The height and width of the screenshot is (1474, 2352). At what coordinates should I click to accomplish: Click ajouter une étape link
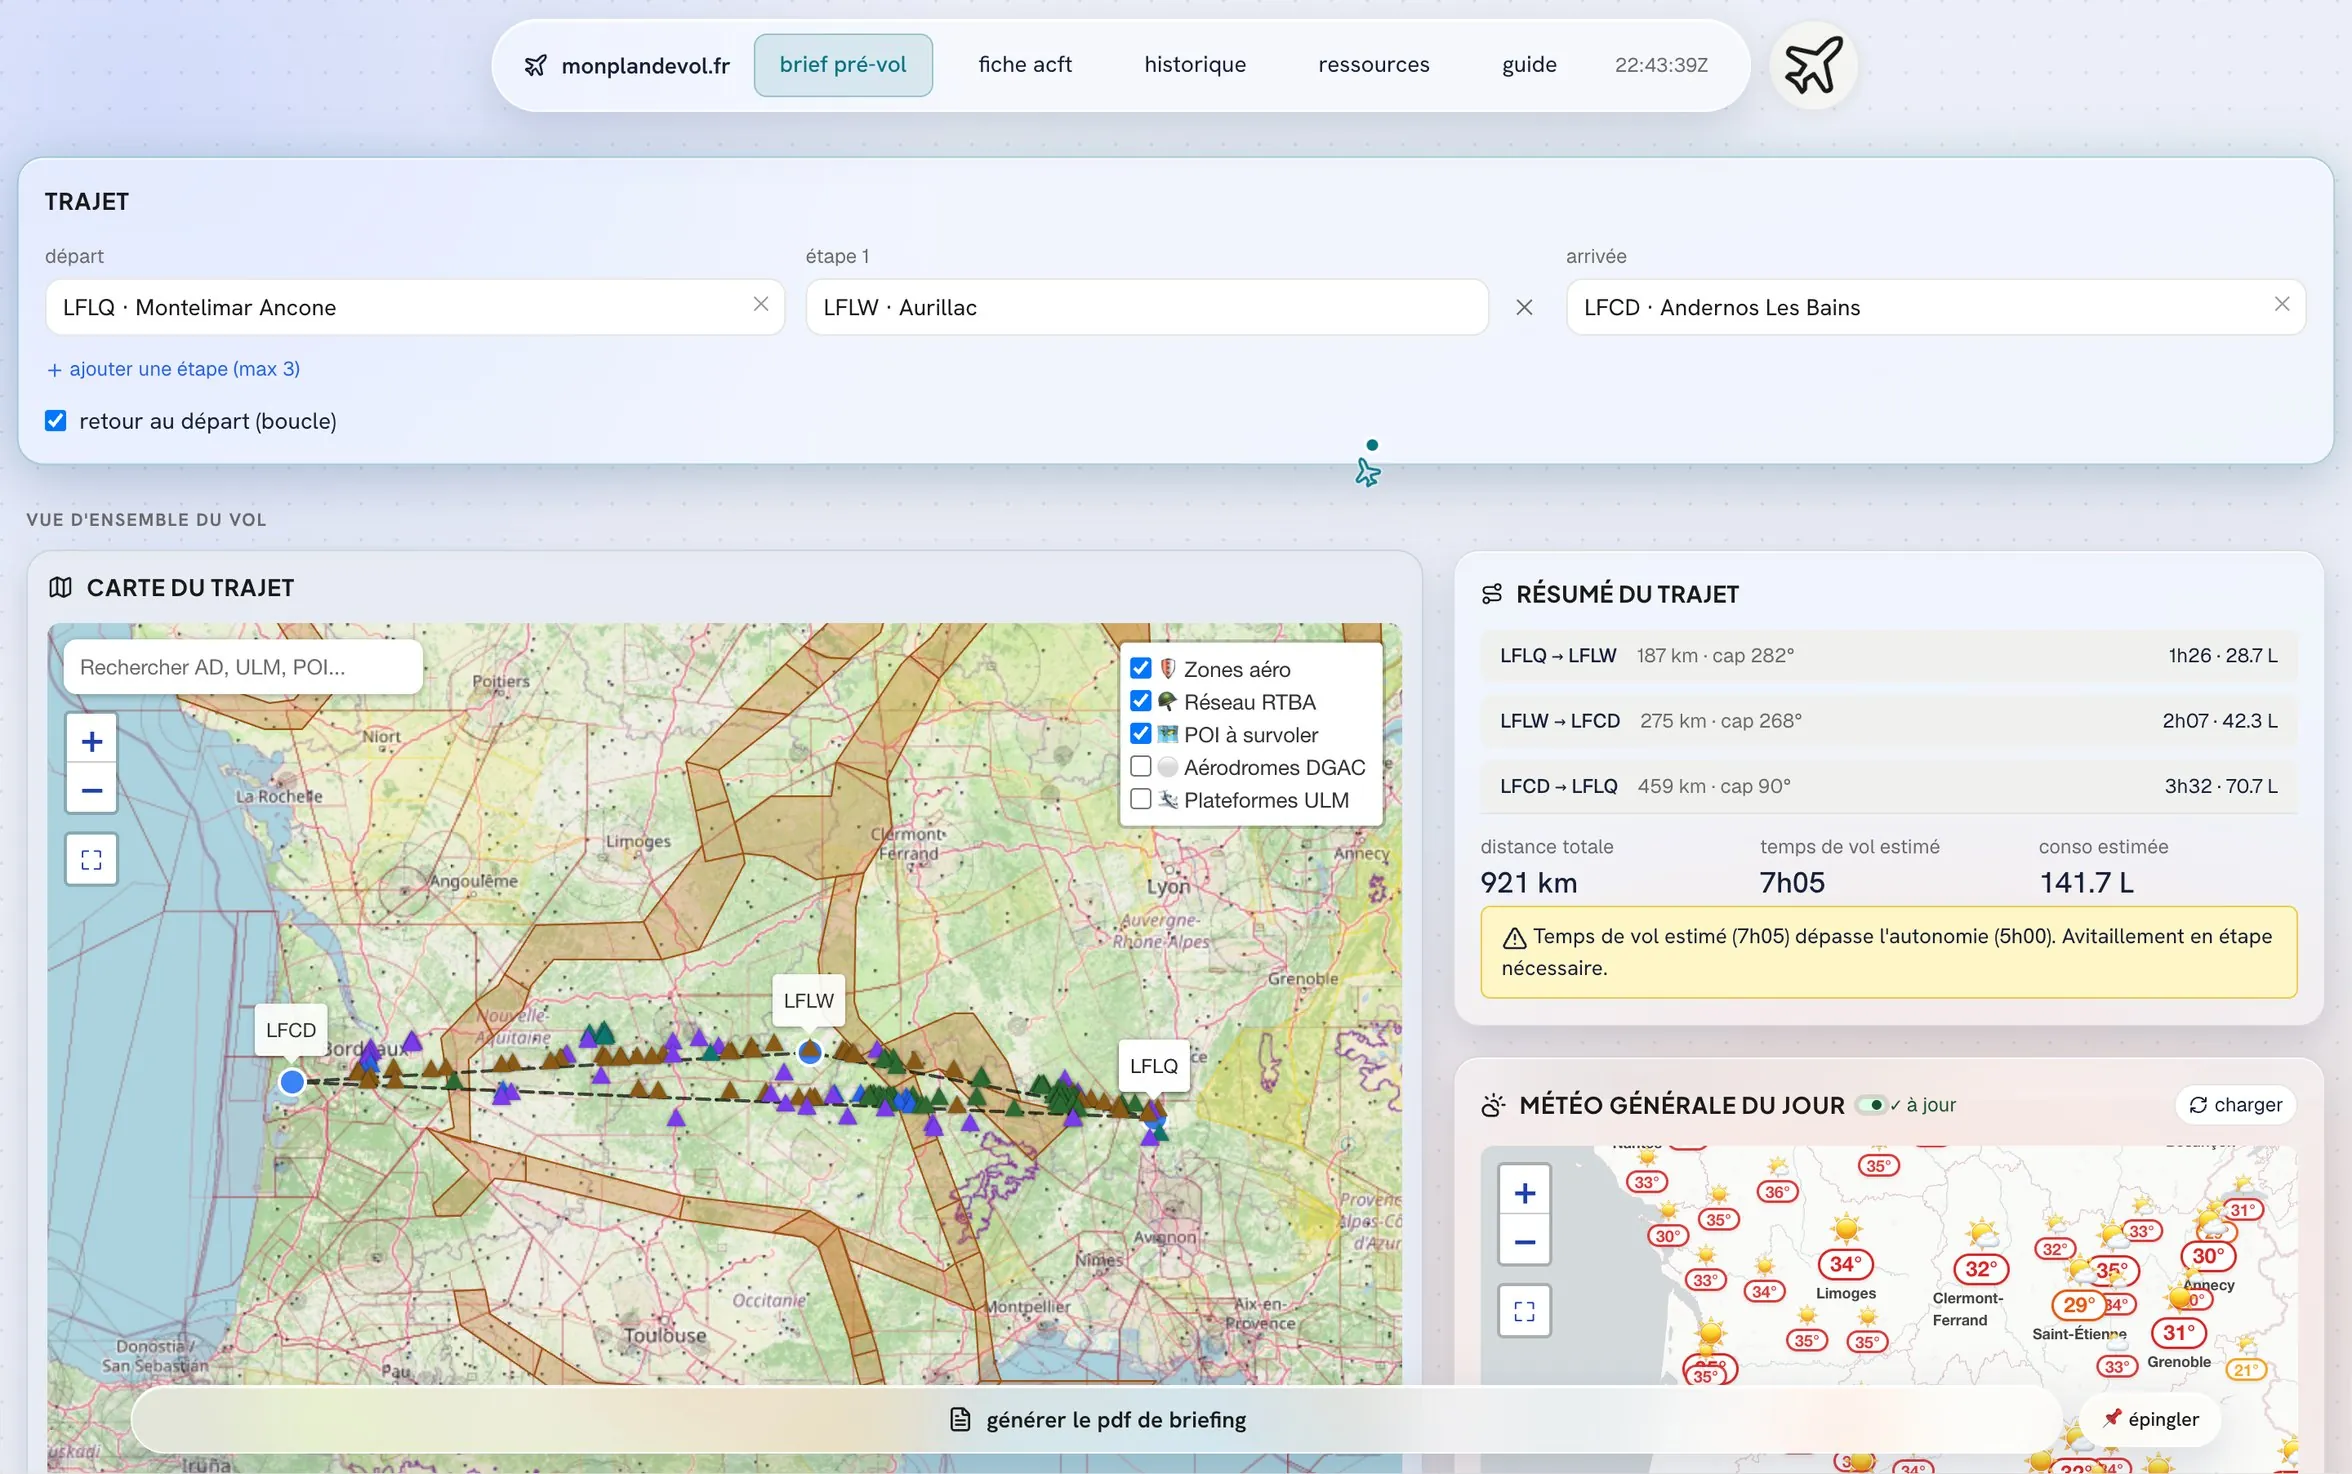pos(173,369)
